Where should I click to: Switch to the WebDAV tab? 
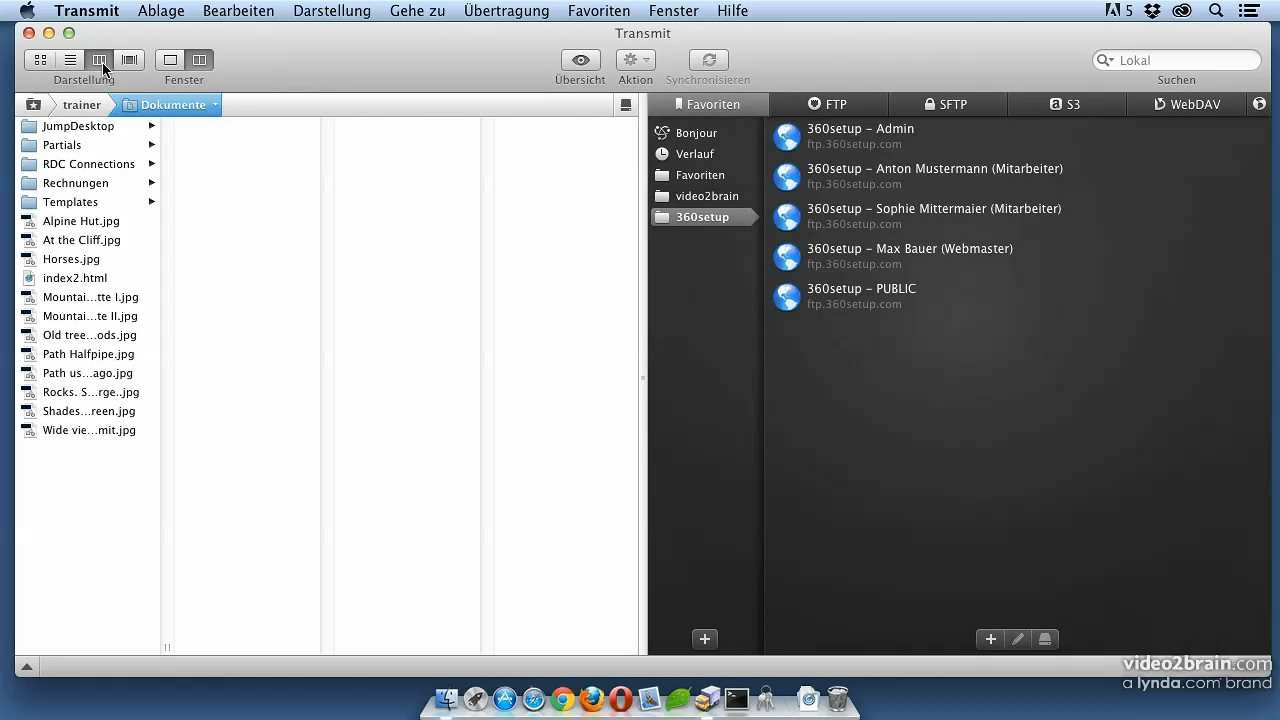click(1187, 104)
